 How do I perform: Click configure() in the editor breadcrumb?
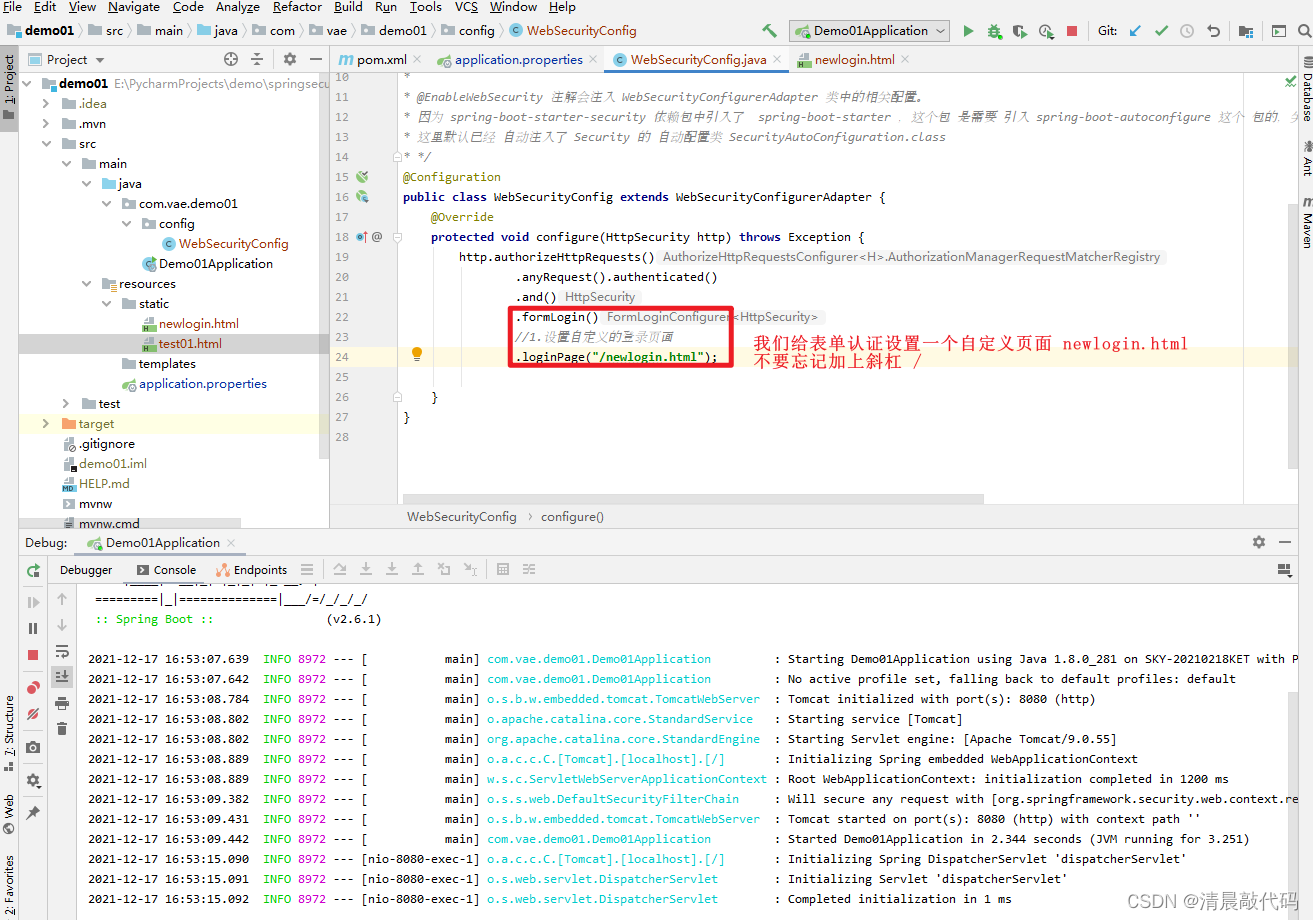[572, 516]
